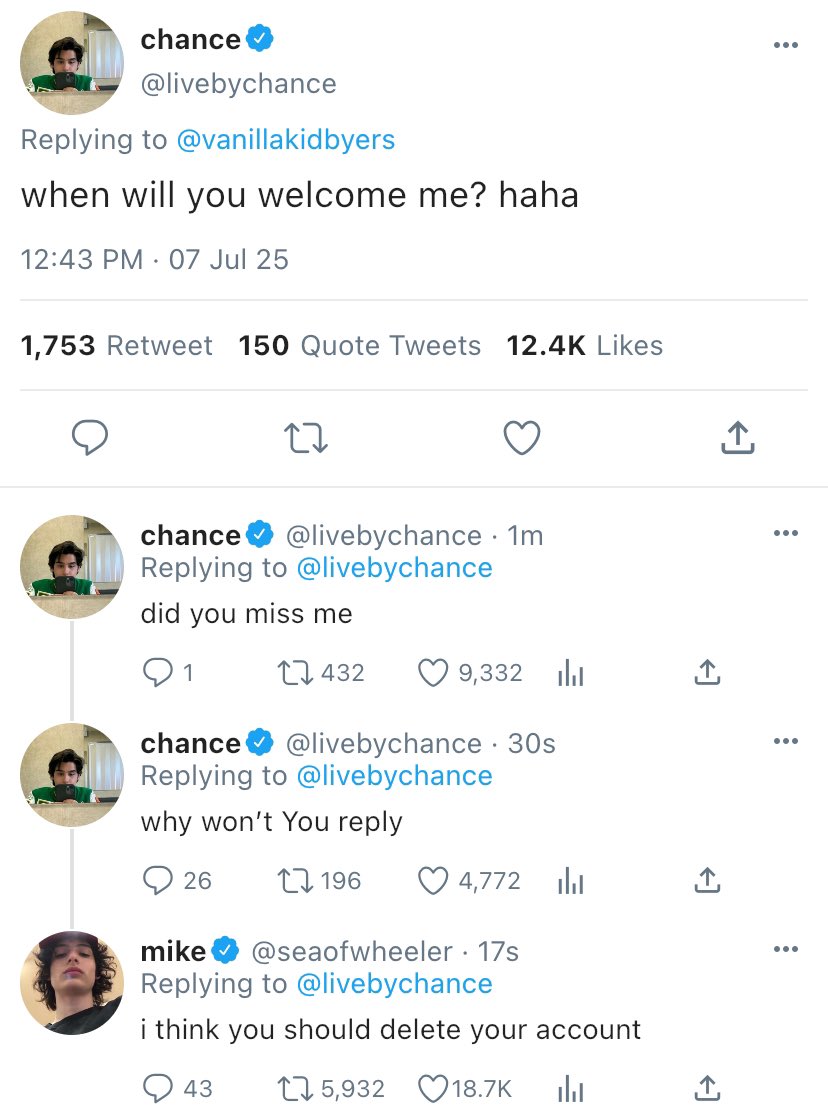
Task: Reply to the main "welcome me" tweet
Action: pos(89,437)
